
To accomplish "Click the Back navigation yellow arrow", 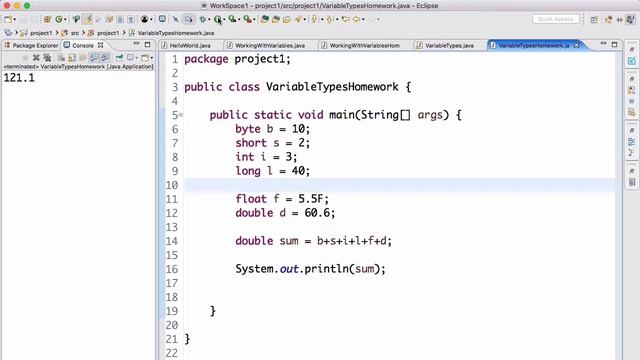I will 356,19.
